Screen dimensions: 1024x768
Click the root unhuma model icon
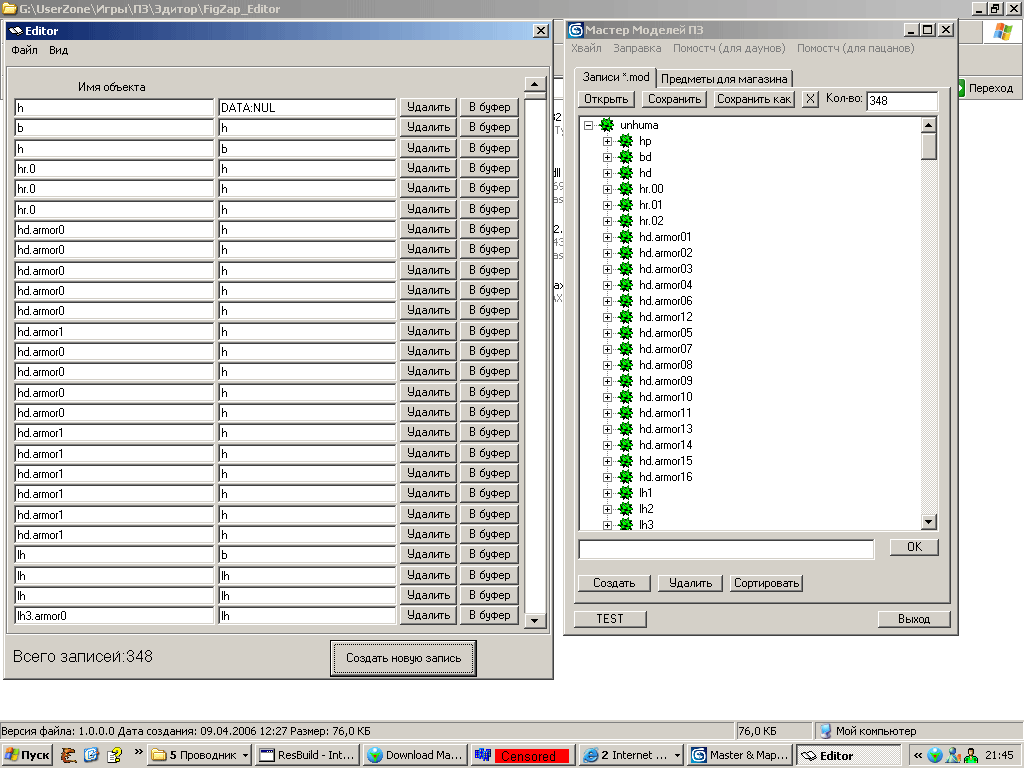[607, 125]
